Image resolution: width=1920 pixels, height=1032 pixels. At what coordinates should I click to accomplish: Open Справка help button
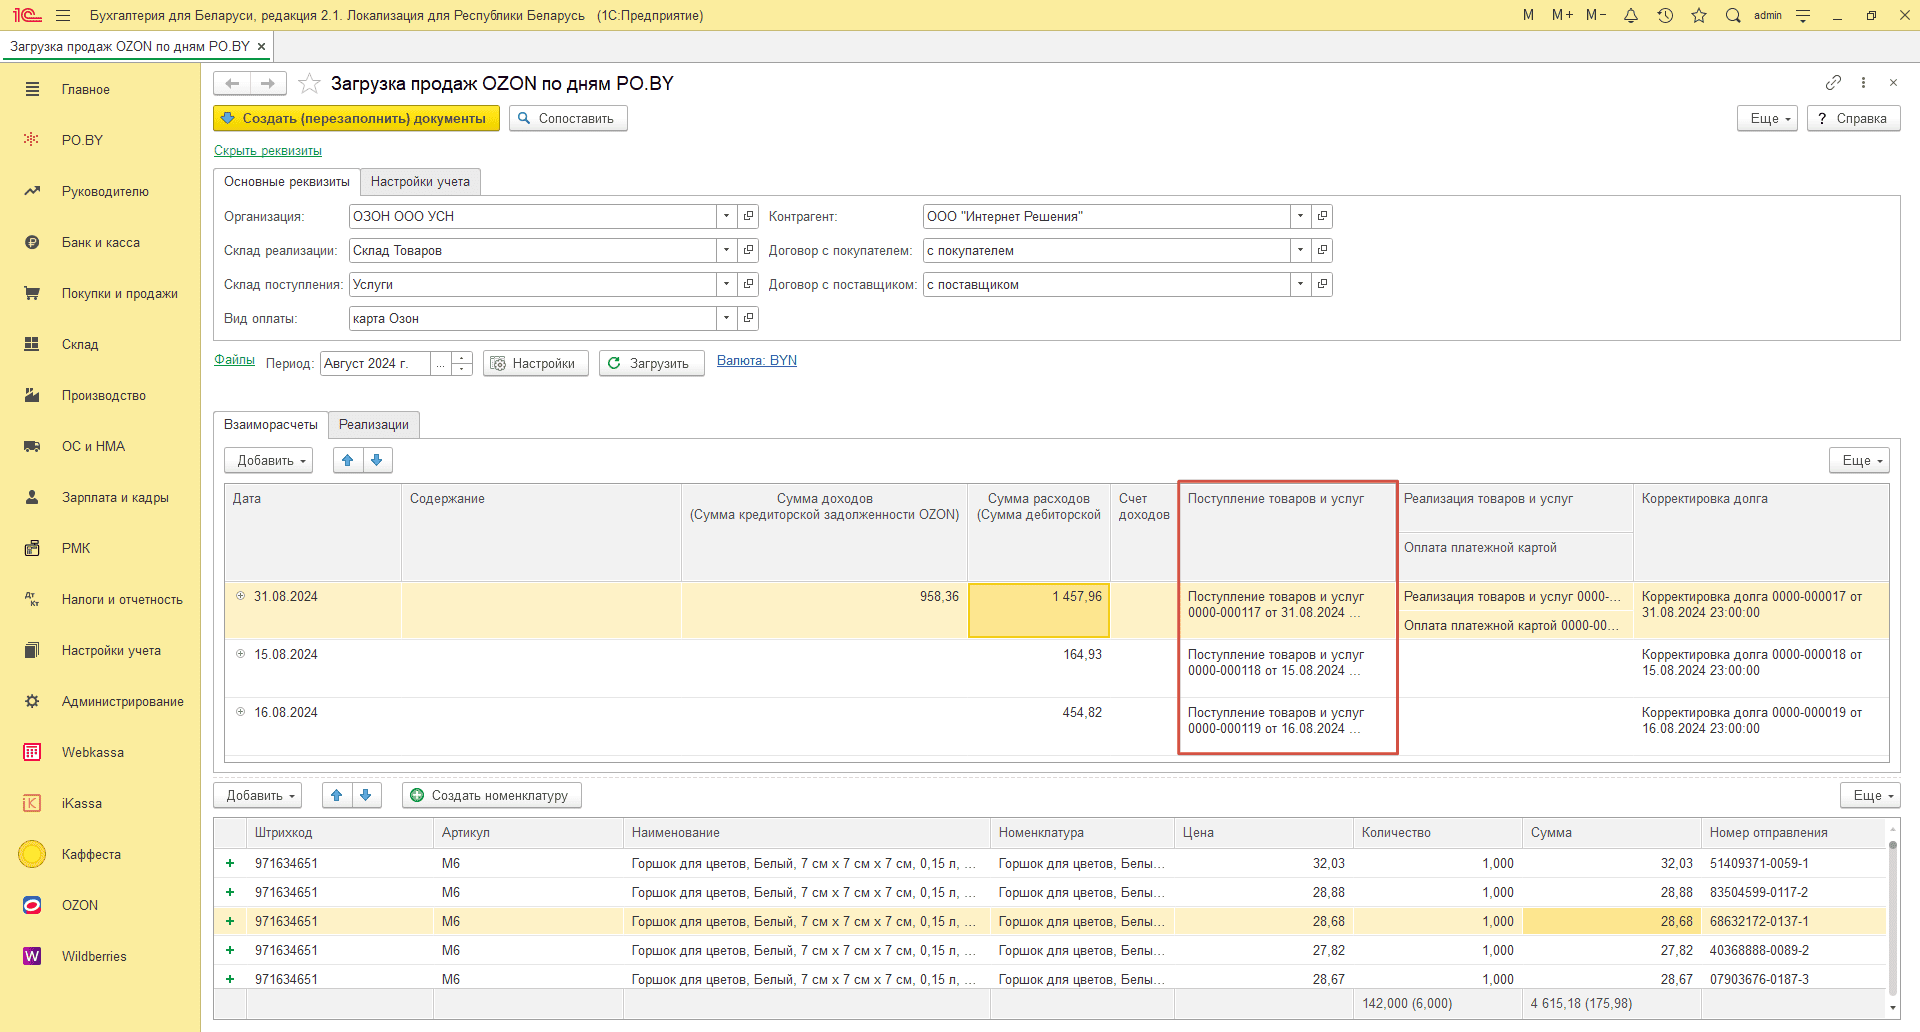tap(1854, 118)
